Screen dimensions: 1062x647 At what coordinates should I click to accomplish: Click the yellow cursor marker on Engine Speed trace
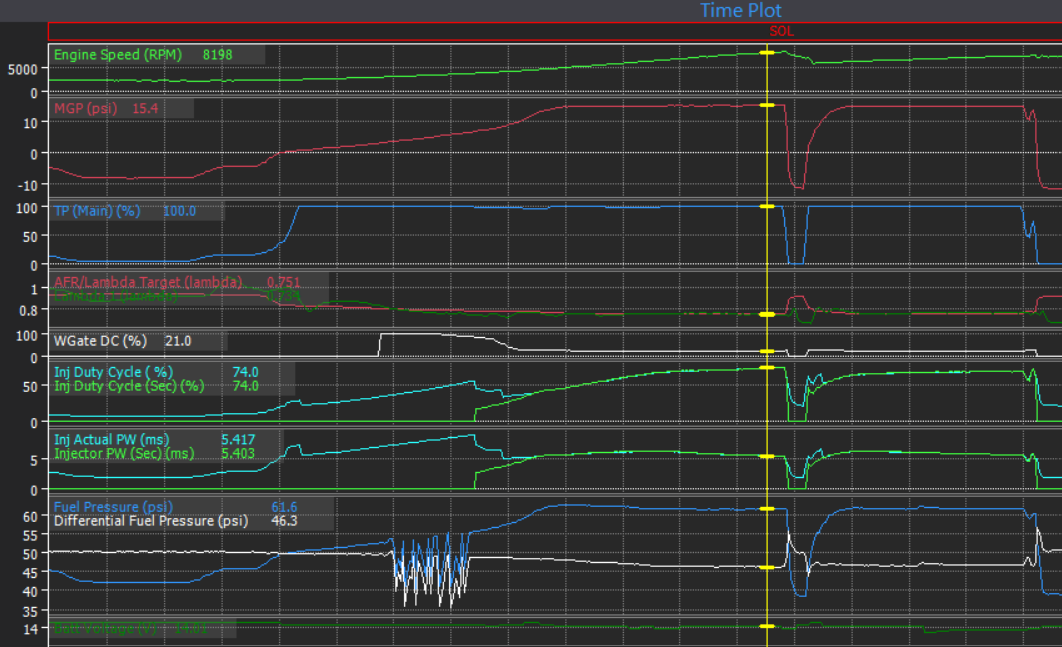pyautogui.click(x=767, y=53)
